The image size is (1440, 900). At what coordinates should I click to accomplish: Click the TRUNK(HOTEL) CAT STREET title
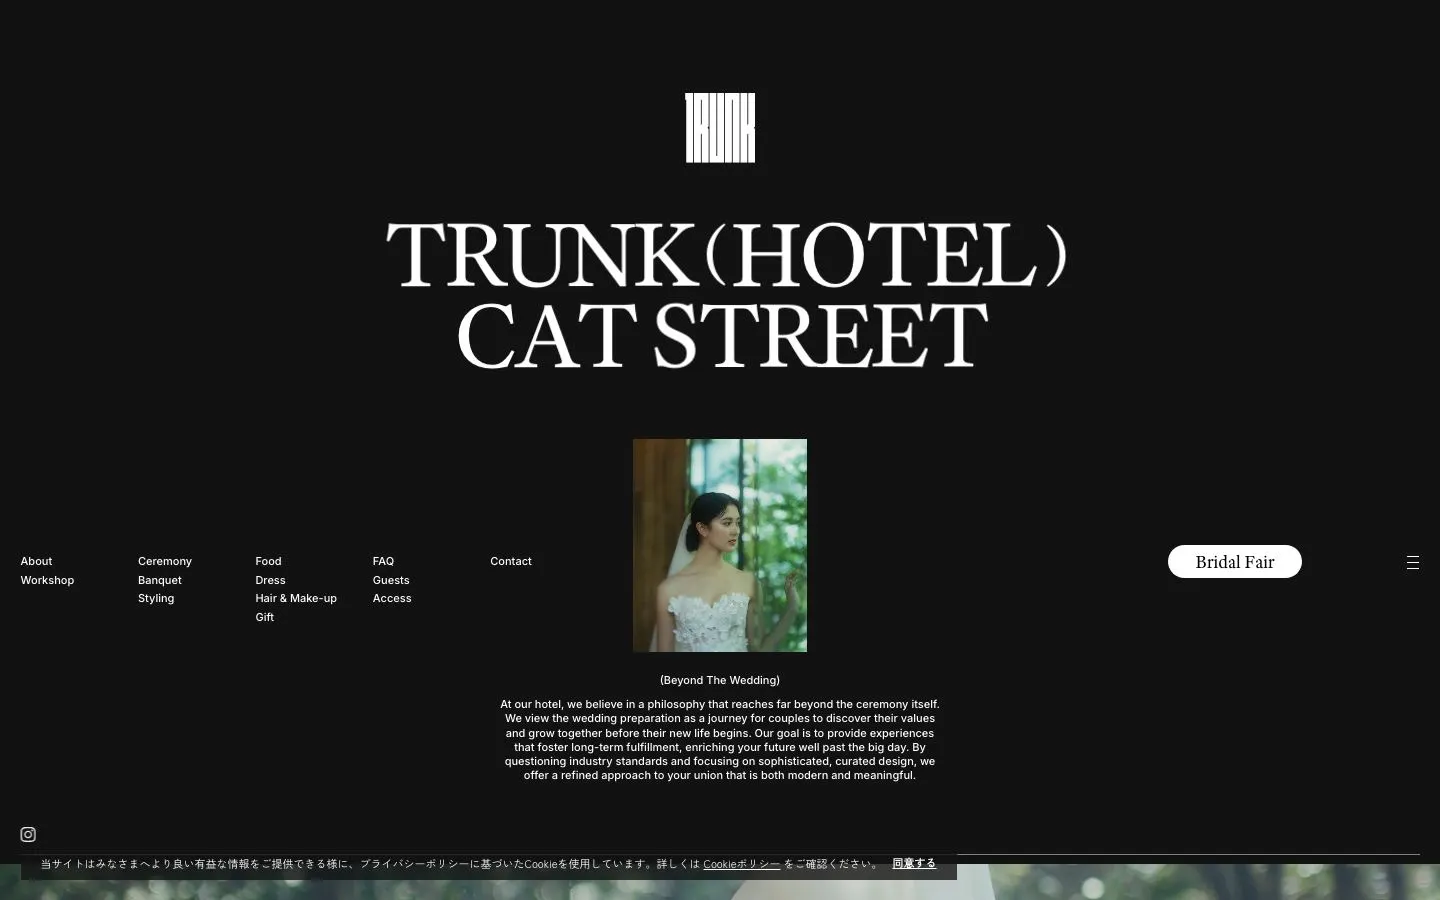click(726, 294)
